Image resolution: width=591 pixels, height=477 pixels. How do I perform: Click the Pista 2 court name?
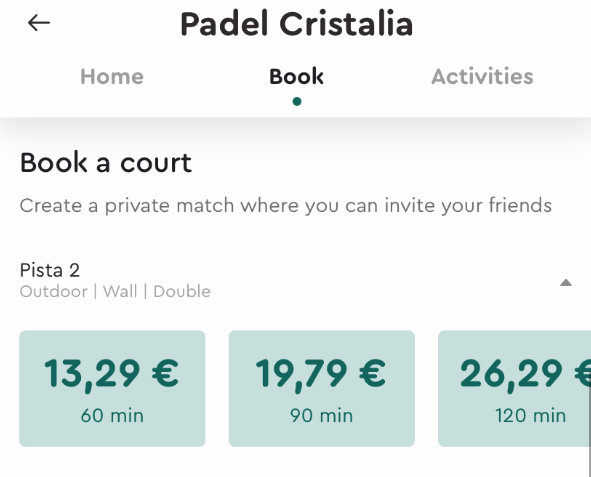(x=50, y=270)
